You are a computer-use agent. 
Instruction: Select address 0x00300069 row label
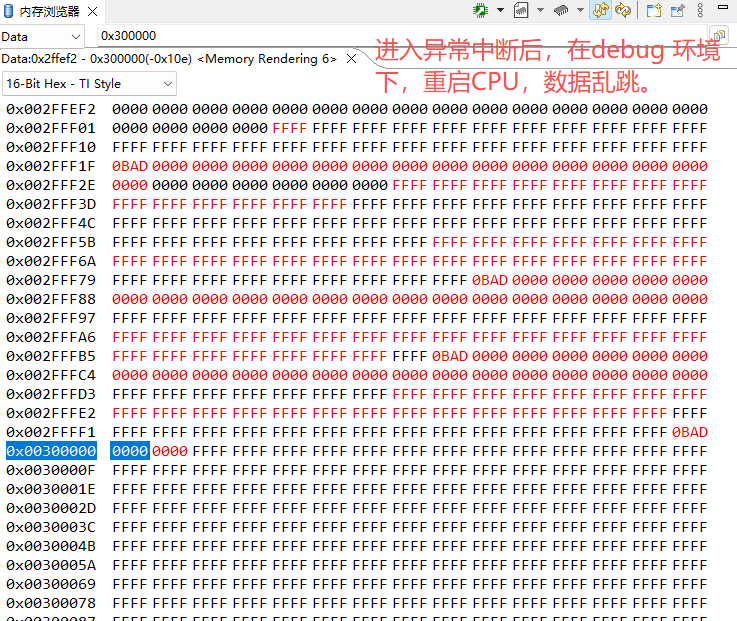point(51,584)
